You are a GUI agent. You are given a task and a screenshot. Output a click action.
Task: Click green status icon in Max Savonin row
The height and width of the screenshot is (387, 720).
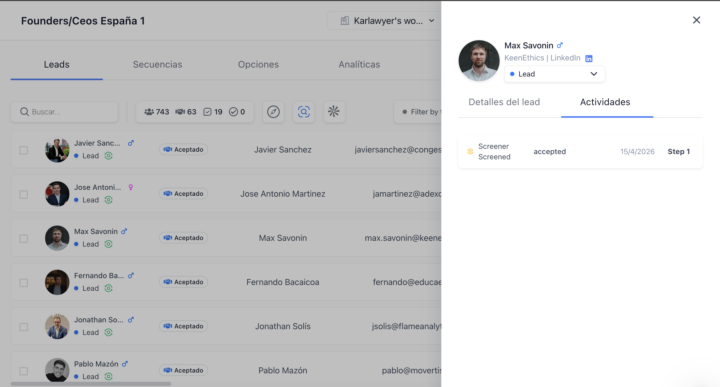click(x=108, y=244)
